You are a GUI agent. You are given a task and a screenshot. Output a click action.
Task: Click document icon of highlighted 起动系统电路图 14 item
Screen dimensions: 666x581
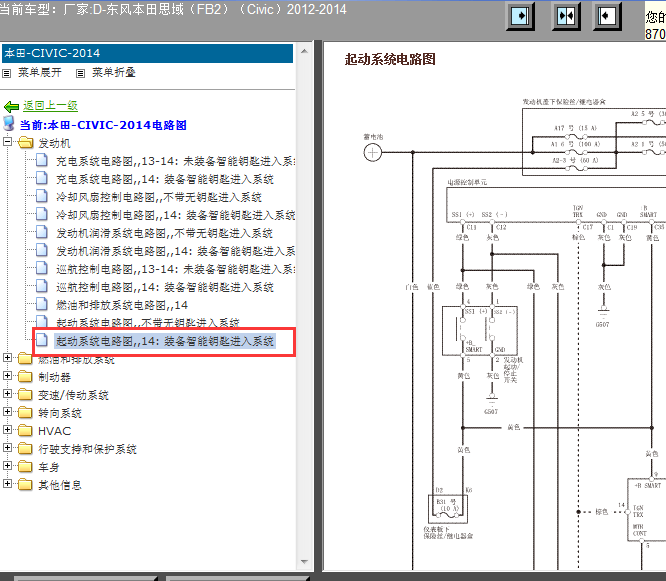click(42, 340)
